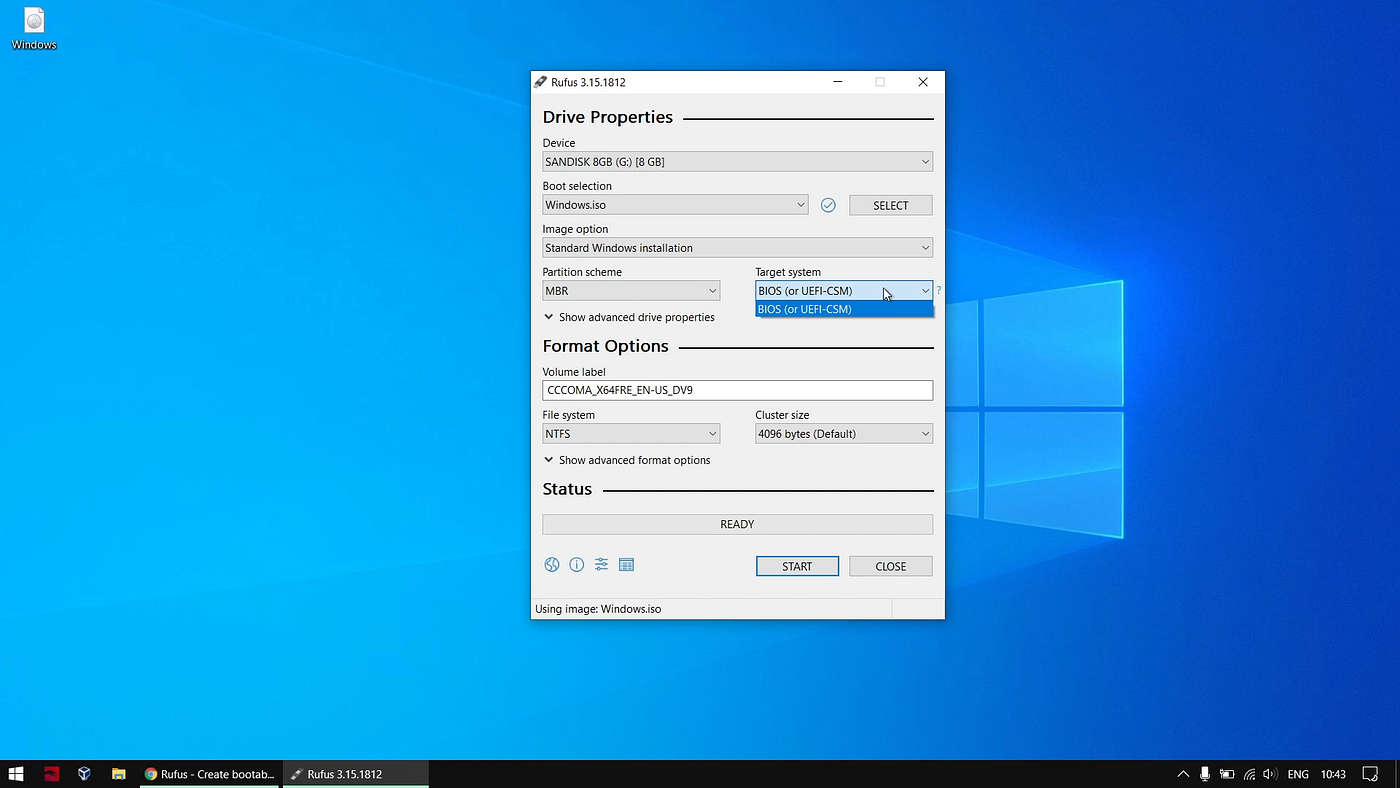1400x788 pixels.
Task: Open Rufus settings with the sliders icon
Action: 601,564
